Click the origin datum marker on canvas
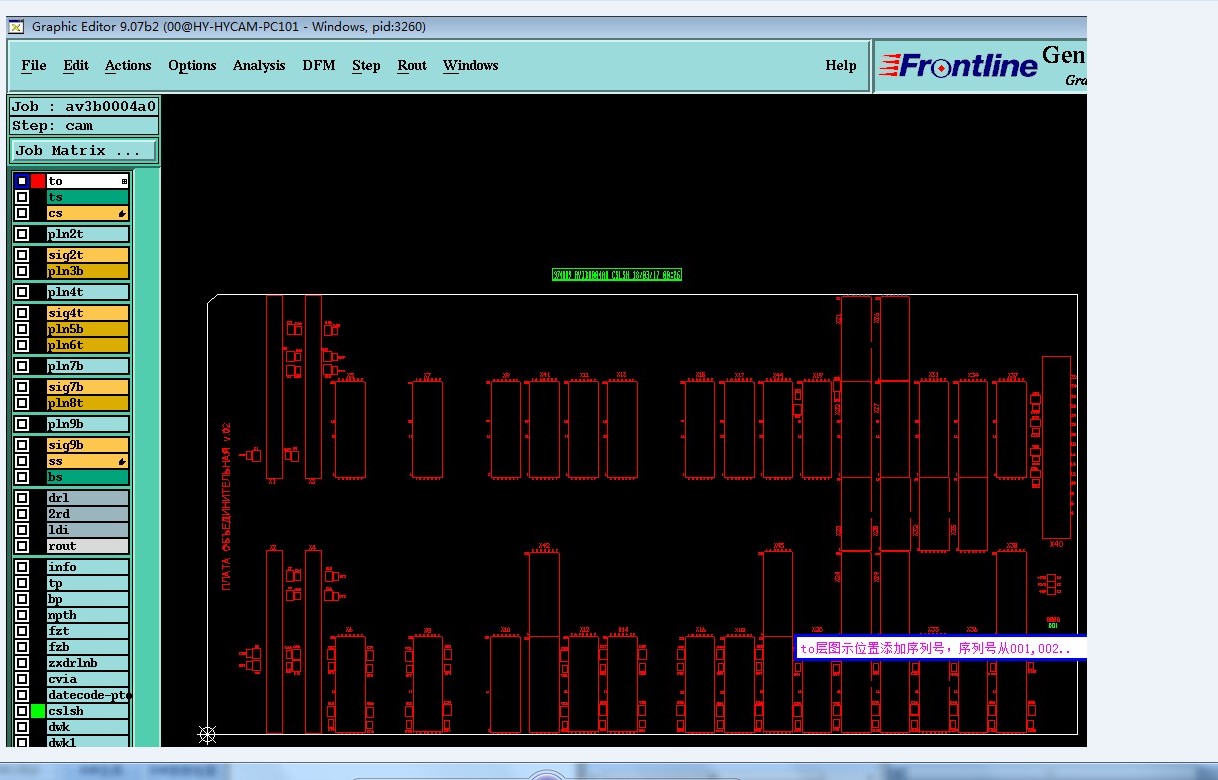This screenshot has height=780, width=1218. click(x=207, y=735)
